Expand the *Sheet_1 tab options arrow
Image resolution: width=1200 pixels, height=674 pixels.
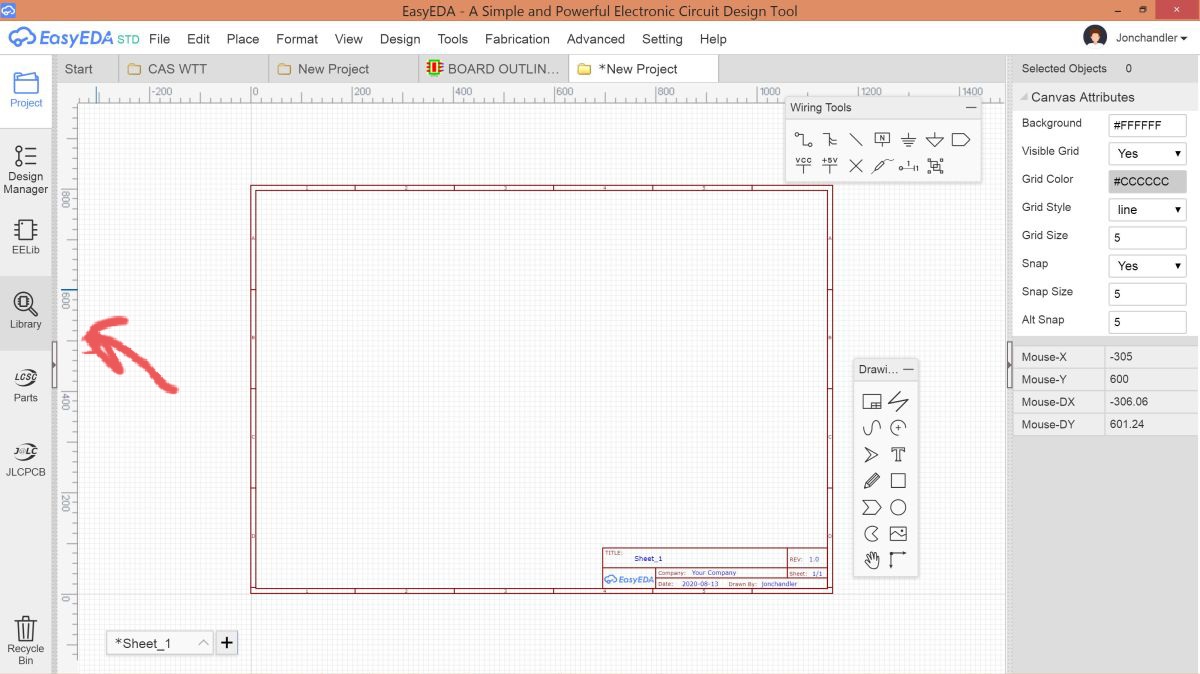[203, 643]
